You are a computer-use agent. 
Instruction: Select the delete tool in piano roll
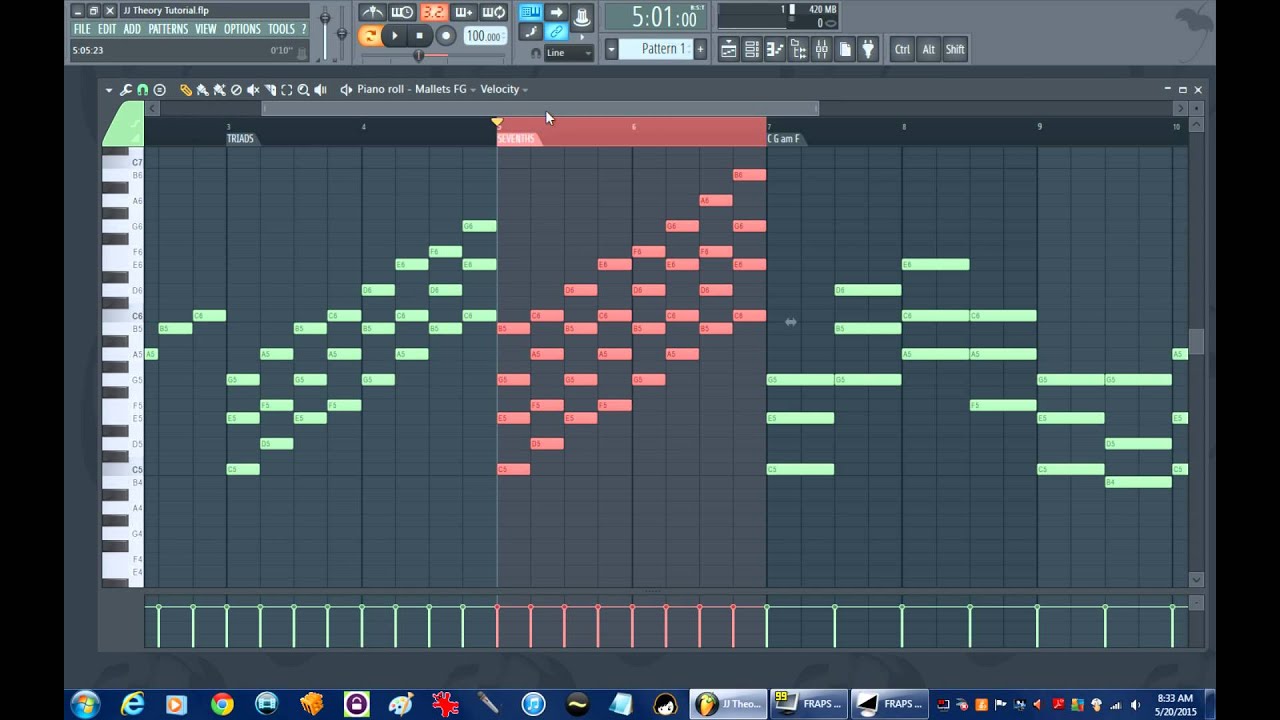click(236, 89)
